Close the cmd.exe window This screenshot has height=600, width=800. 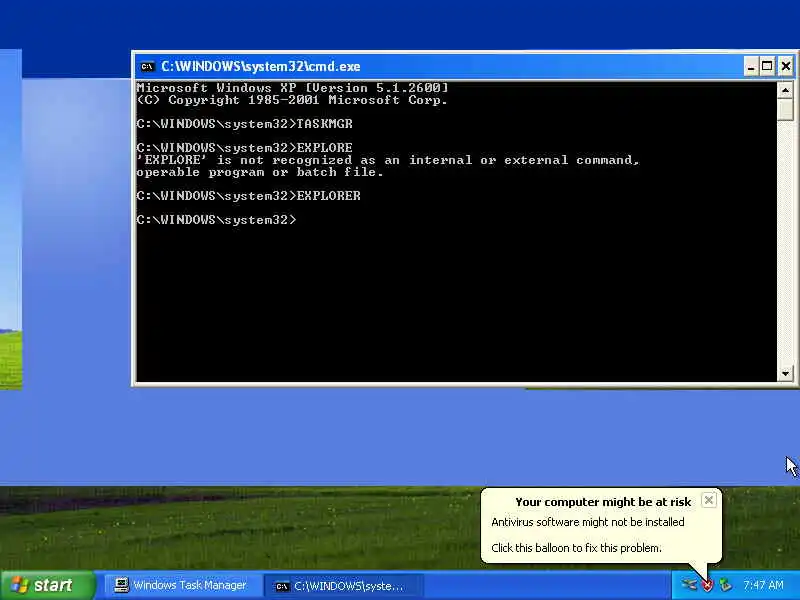pos(786,66)
